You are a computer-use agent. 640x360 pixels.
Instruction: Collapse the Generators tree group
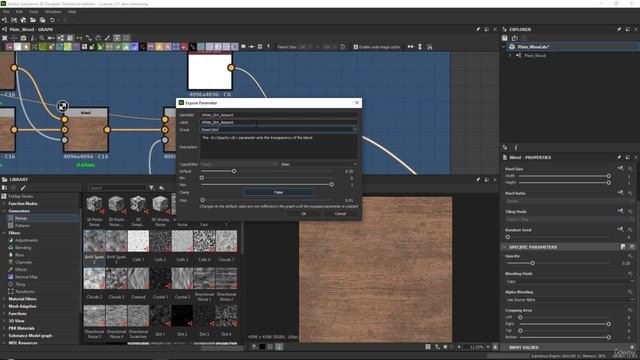pyautogui.click(x=4, y=211)
